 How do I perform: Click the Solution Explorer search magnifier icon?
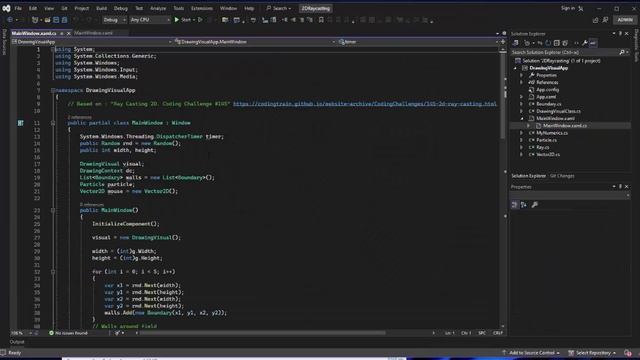(622, 52)
